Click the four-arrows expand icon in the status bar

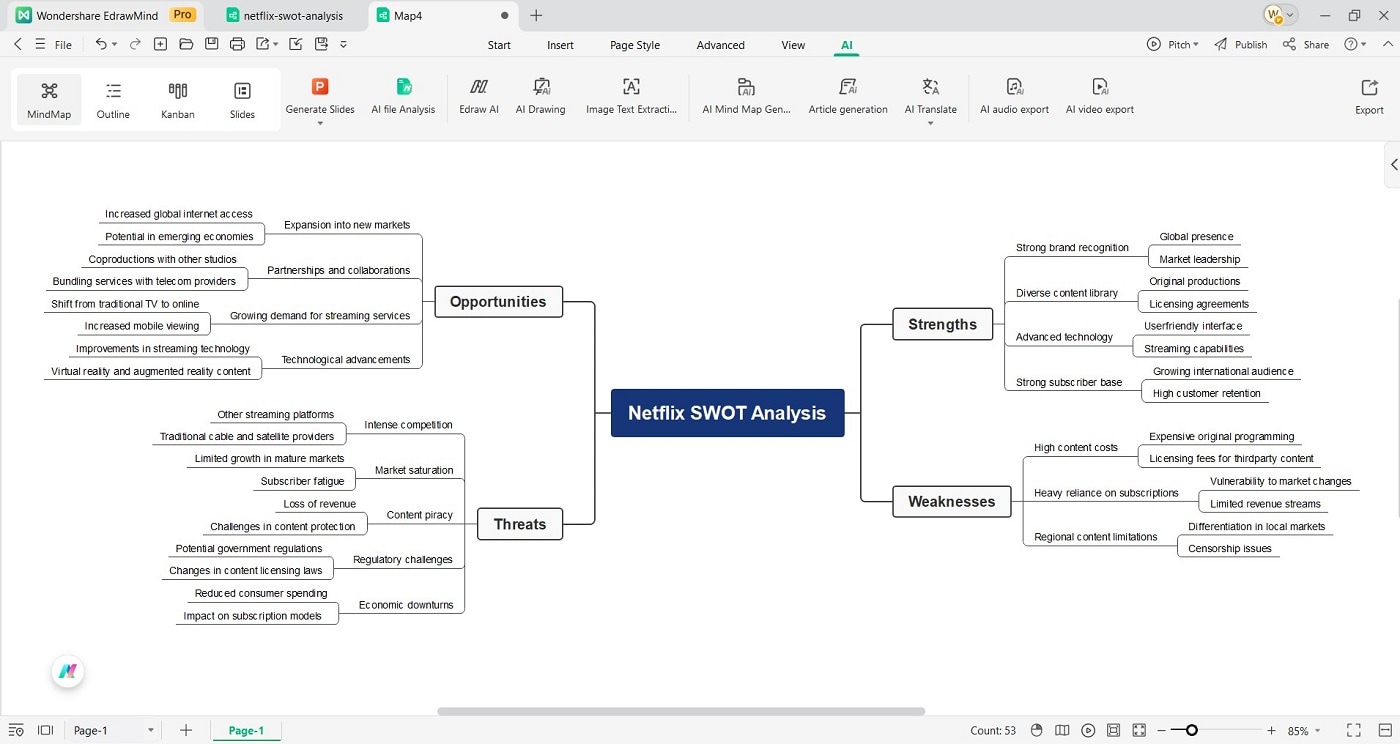tap(1139, 730)
